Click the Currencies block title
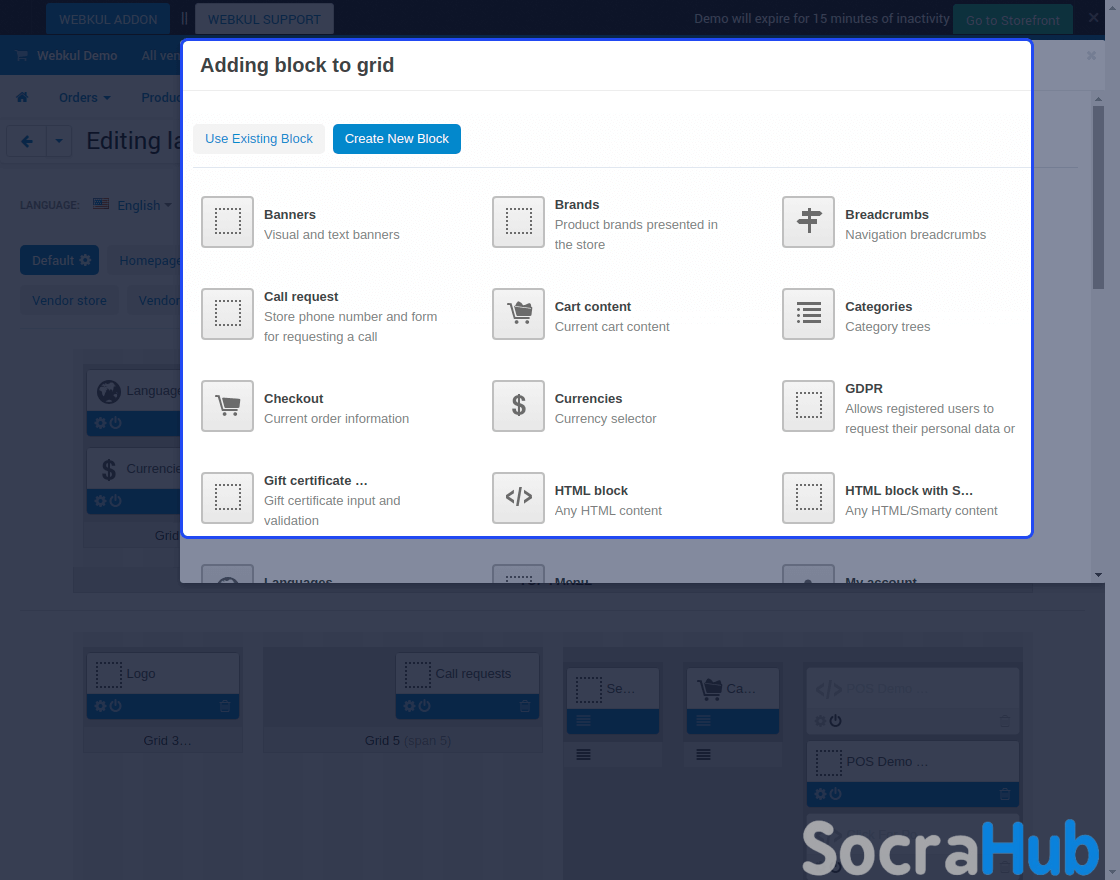 pos(588,399)
